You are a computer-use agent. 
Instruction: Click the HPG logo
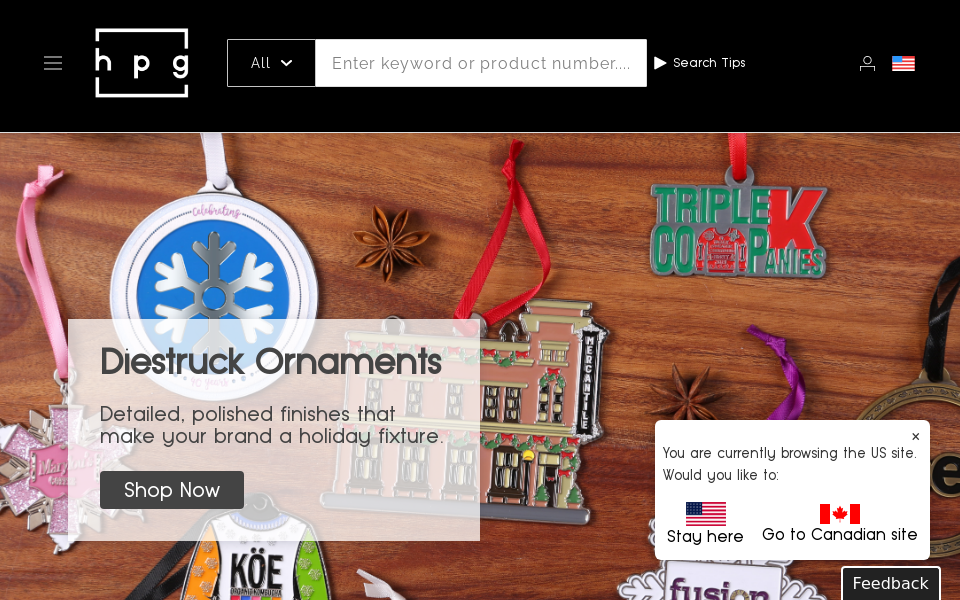pos(141,62)
